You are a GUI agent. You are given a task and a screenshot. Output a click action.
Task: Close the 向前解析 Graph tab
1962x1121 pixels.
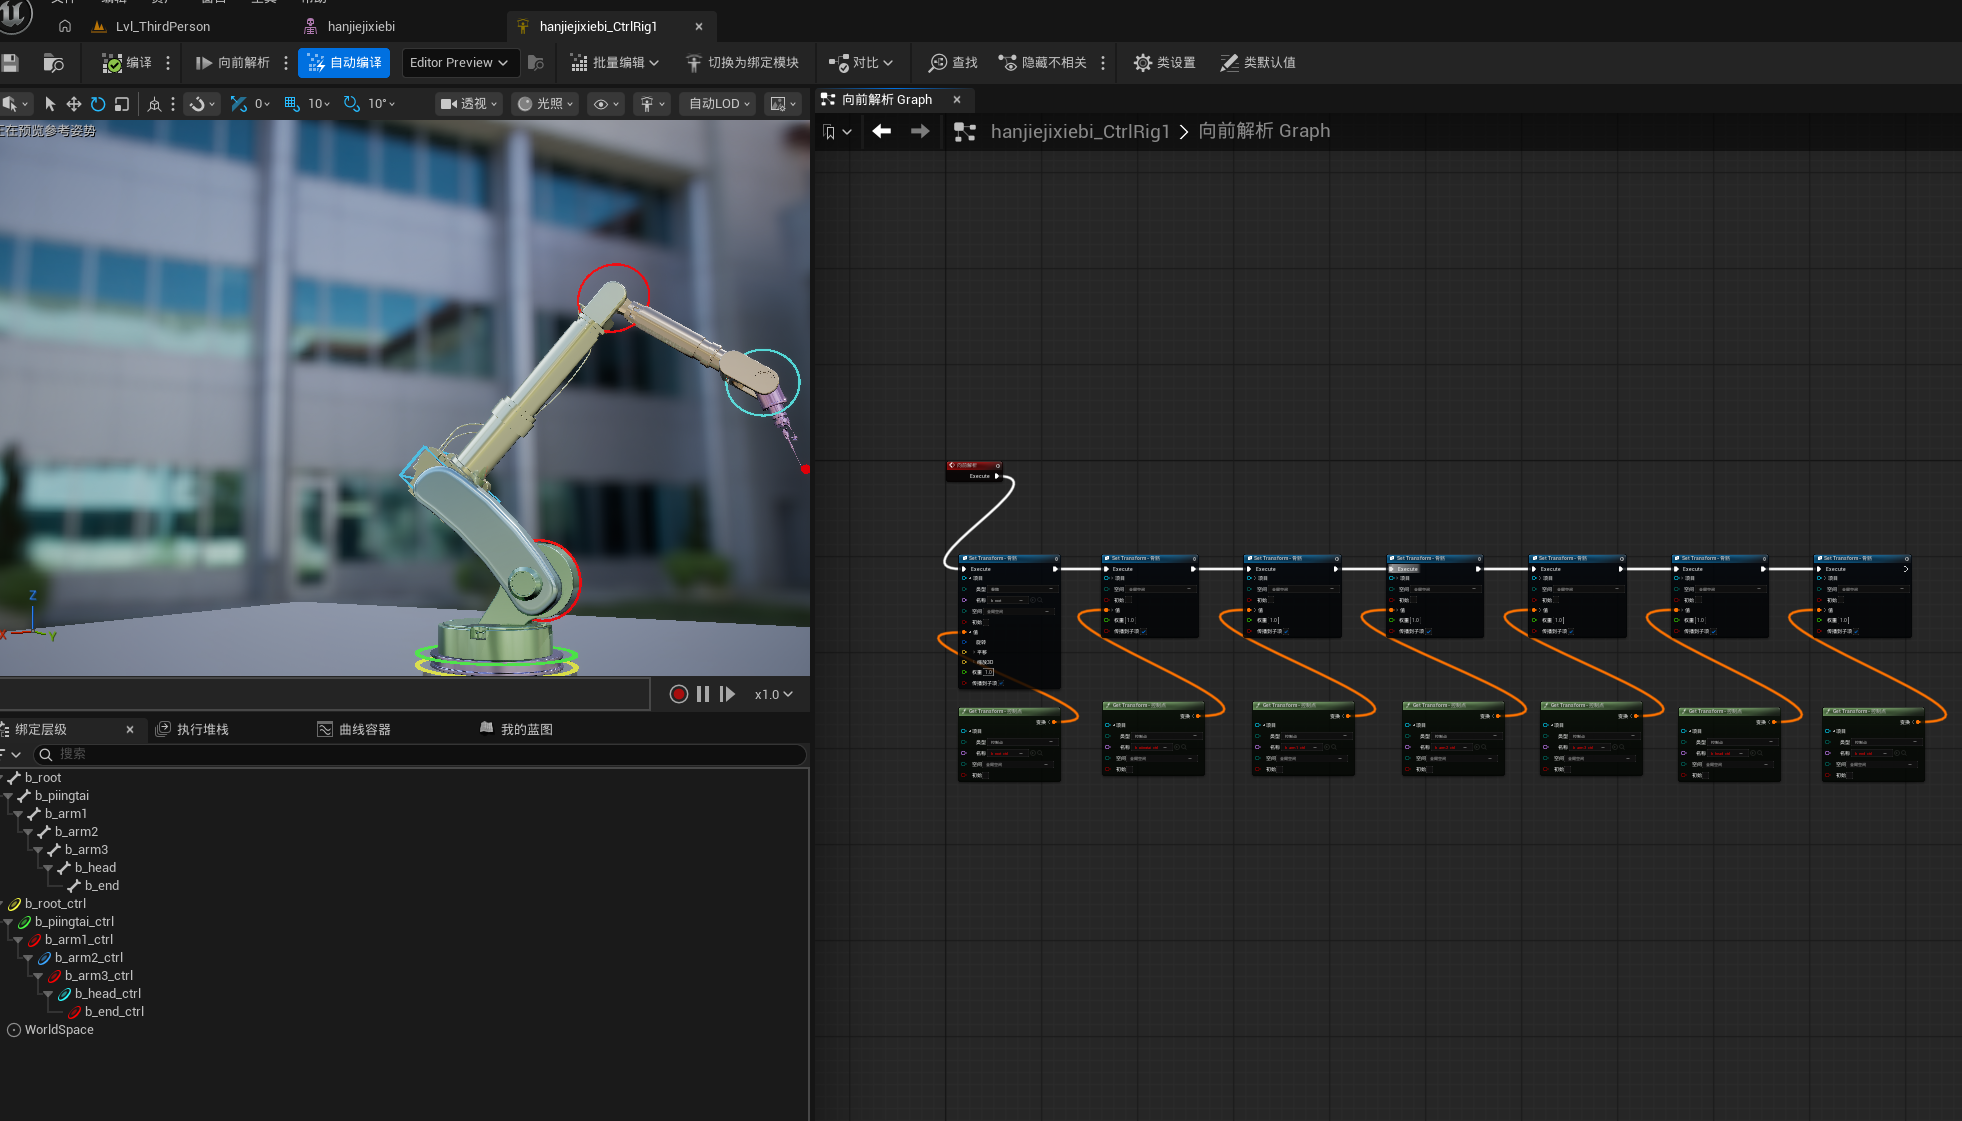click(x=957, y=100)
